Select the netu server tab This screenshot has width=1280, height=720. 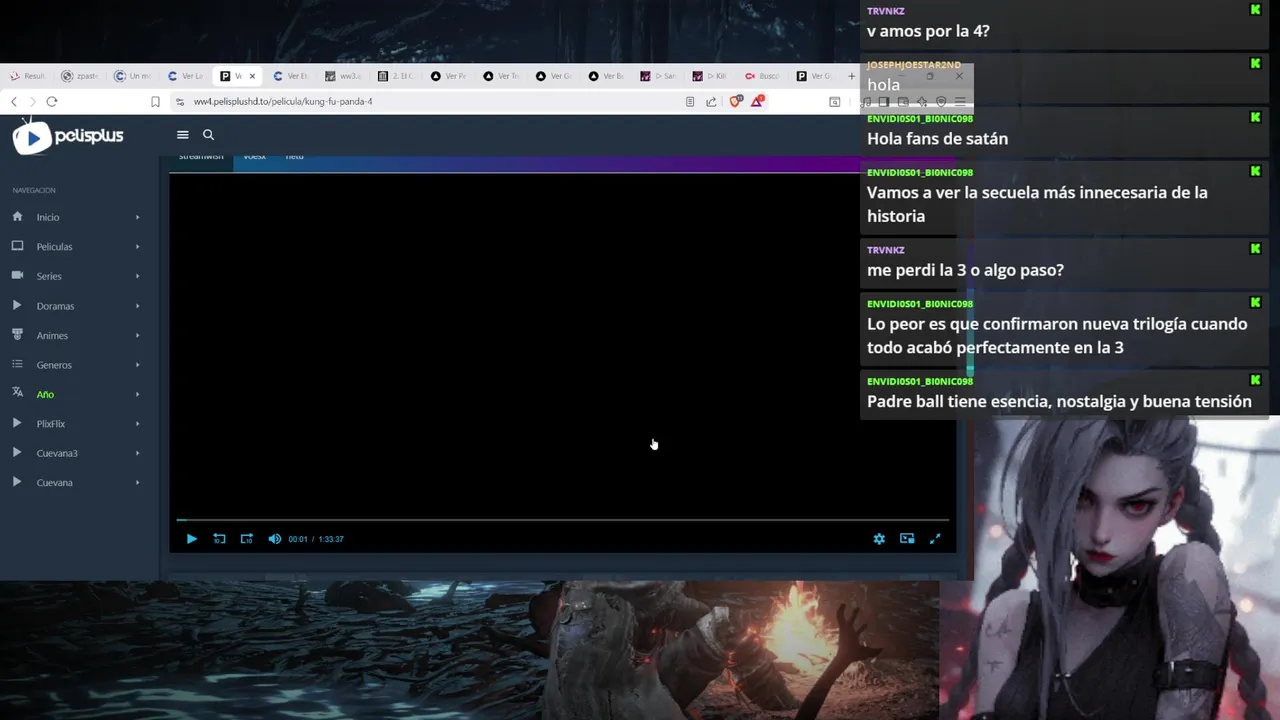tap(294, 158)
